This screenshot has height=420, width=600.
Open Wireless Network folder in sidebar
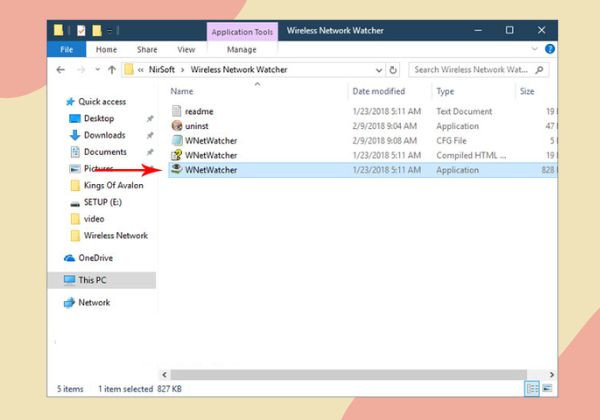(x=116, y=236)
